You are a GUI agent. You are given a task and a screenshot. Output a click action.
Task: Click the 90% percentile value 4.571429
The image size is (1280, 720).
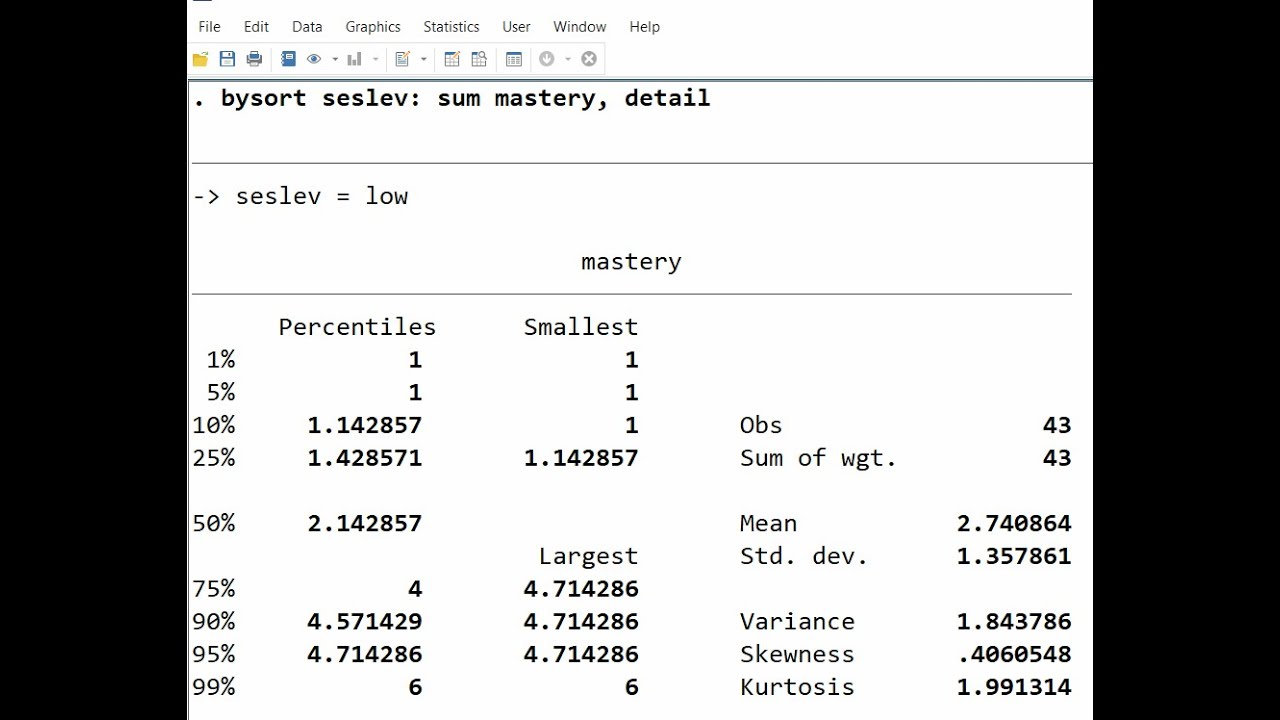tap(365, 621)
